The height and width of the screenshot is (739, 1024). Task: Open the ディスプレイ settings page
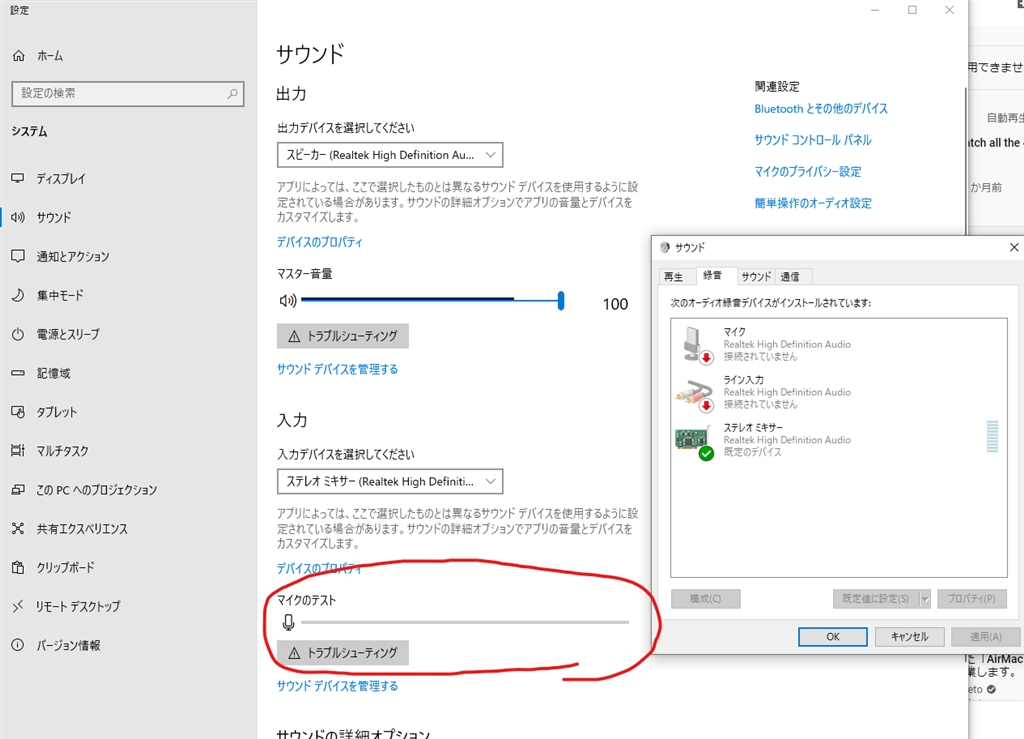pos(49,178)
